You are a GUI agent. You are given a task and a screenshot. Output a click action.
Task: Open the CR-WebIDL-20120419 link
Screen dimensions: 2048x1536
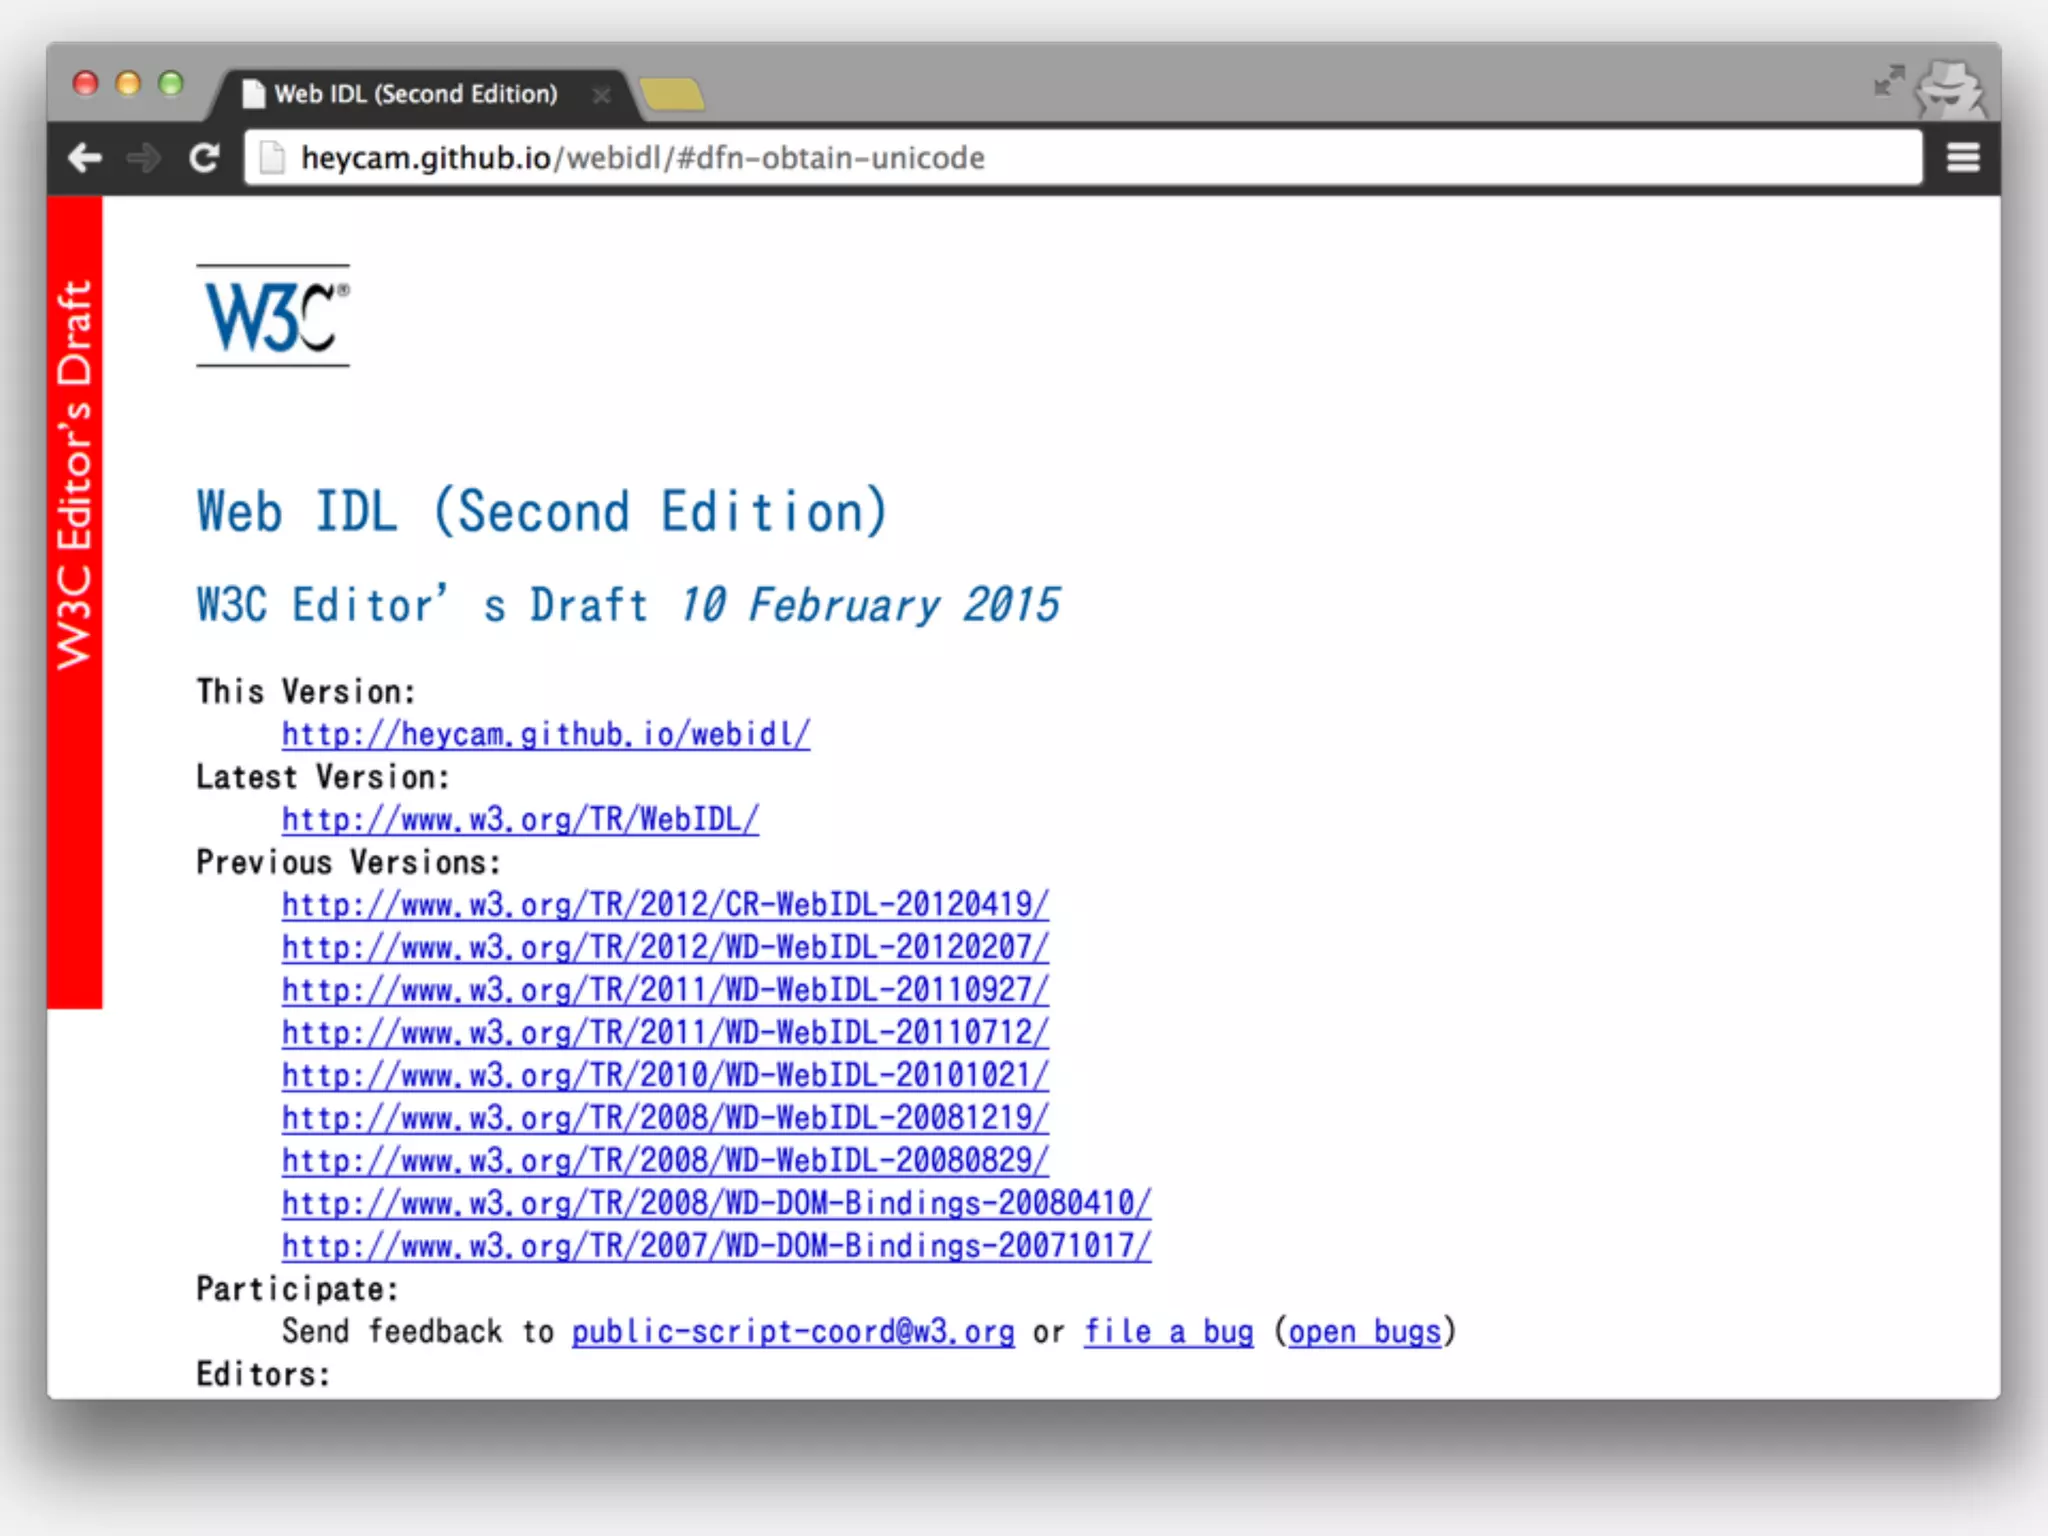coord(665,904)
